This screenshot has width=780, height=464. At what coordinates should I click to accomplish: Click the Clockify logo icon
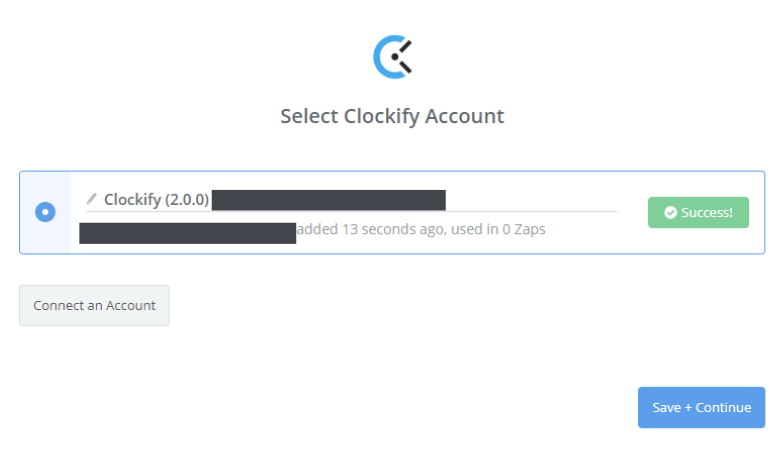pyautogui.click(x=392, y=57)
